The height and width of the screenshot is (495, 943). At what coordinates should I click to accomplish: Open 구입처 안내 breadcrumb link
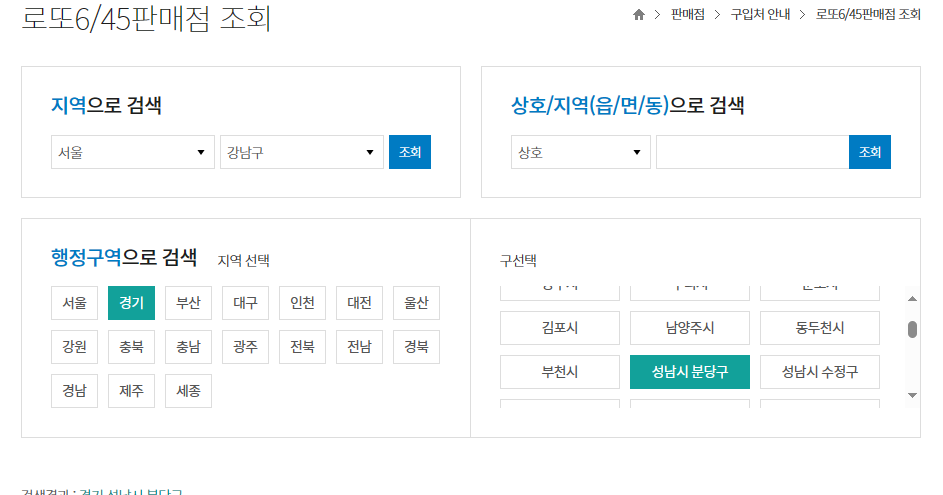coord(760,14)
